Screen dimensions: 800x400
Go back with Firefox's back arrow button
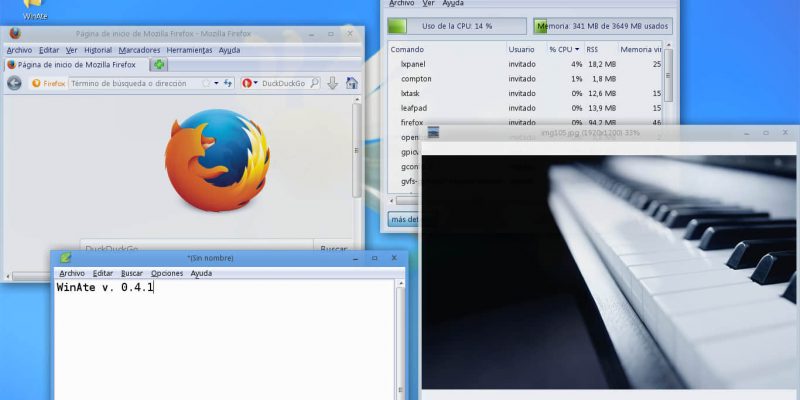coord(14,83)
